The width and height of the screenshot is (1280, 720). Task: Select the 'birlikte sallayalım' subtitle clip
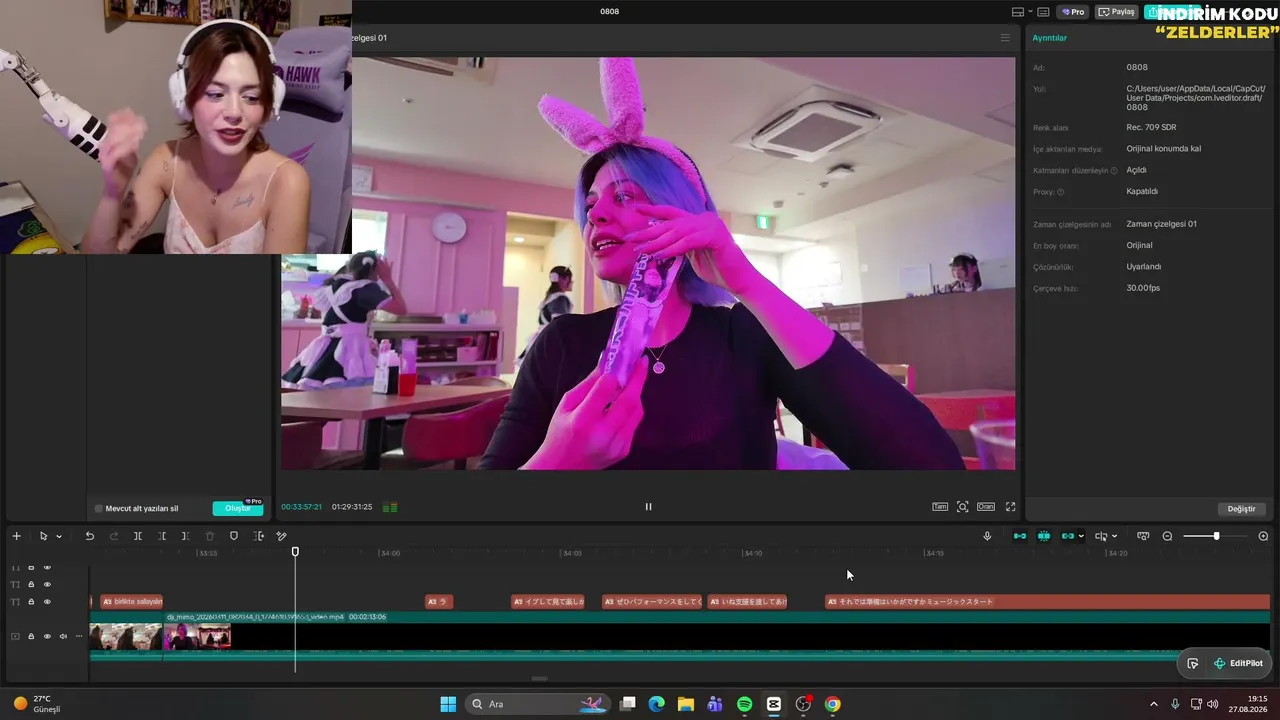click(x=131, y=602)
